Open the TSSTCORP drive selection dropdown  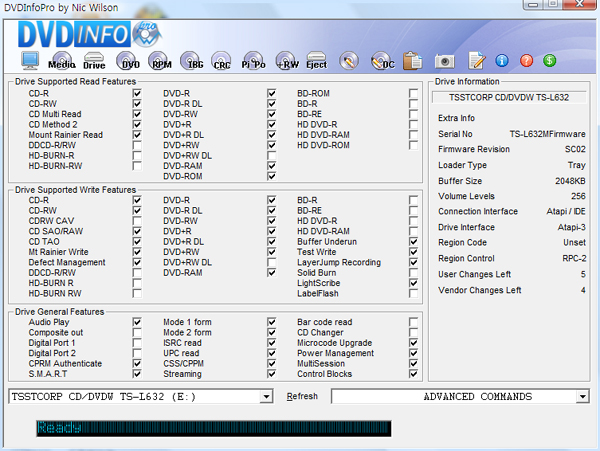click(266, 397)
